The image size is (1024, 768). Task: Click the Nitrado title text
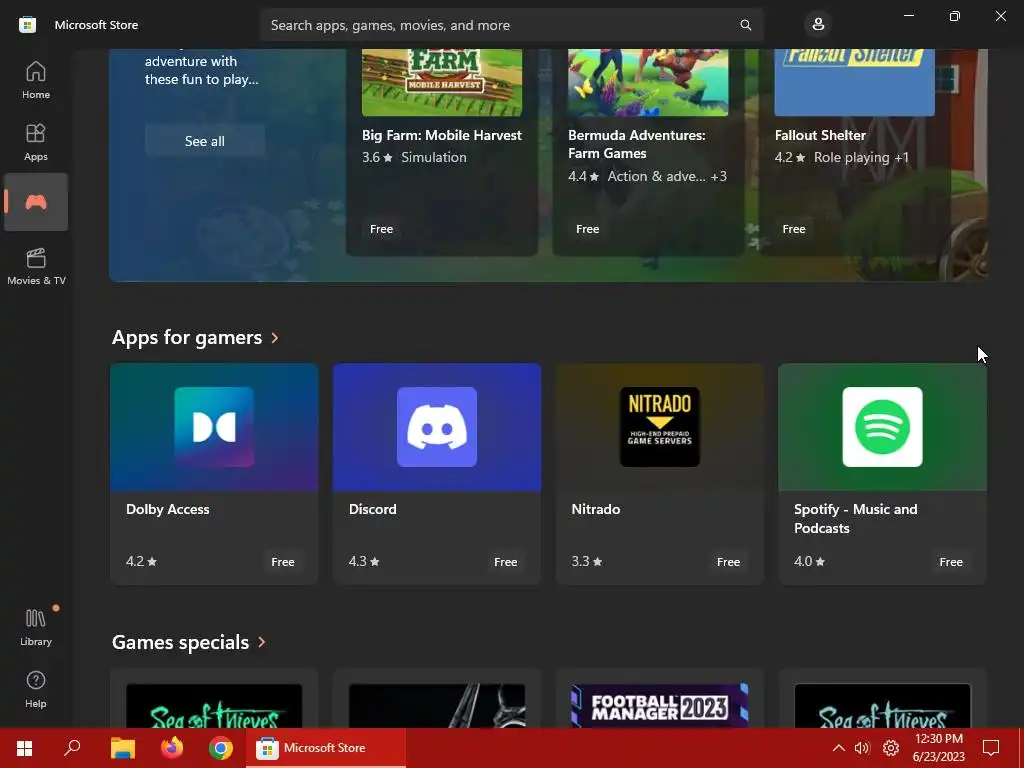tap(596, 509)
